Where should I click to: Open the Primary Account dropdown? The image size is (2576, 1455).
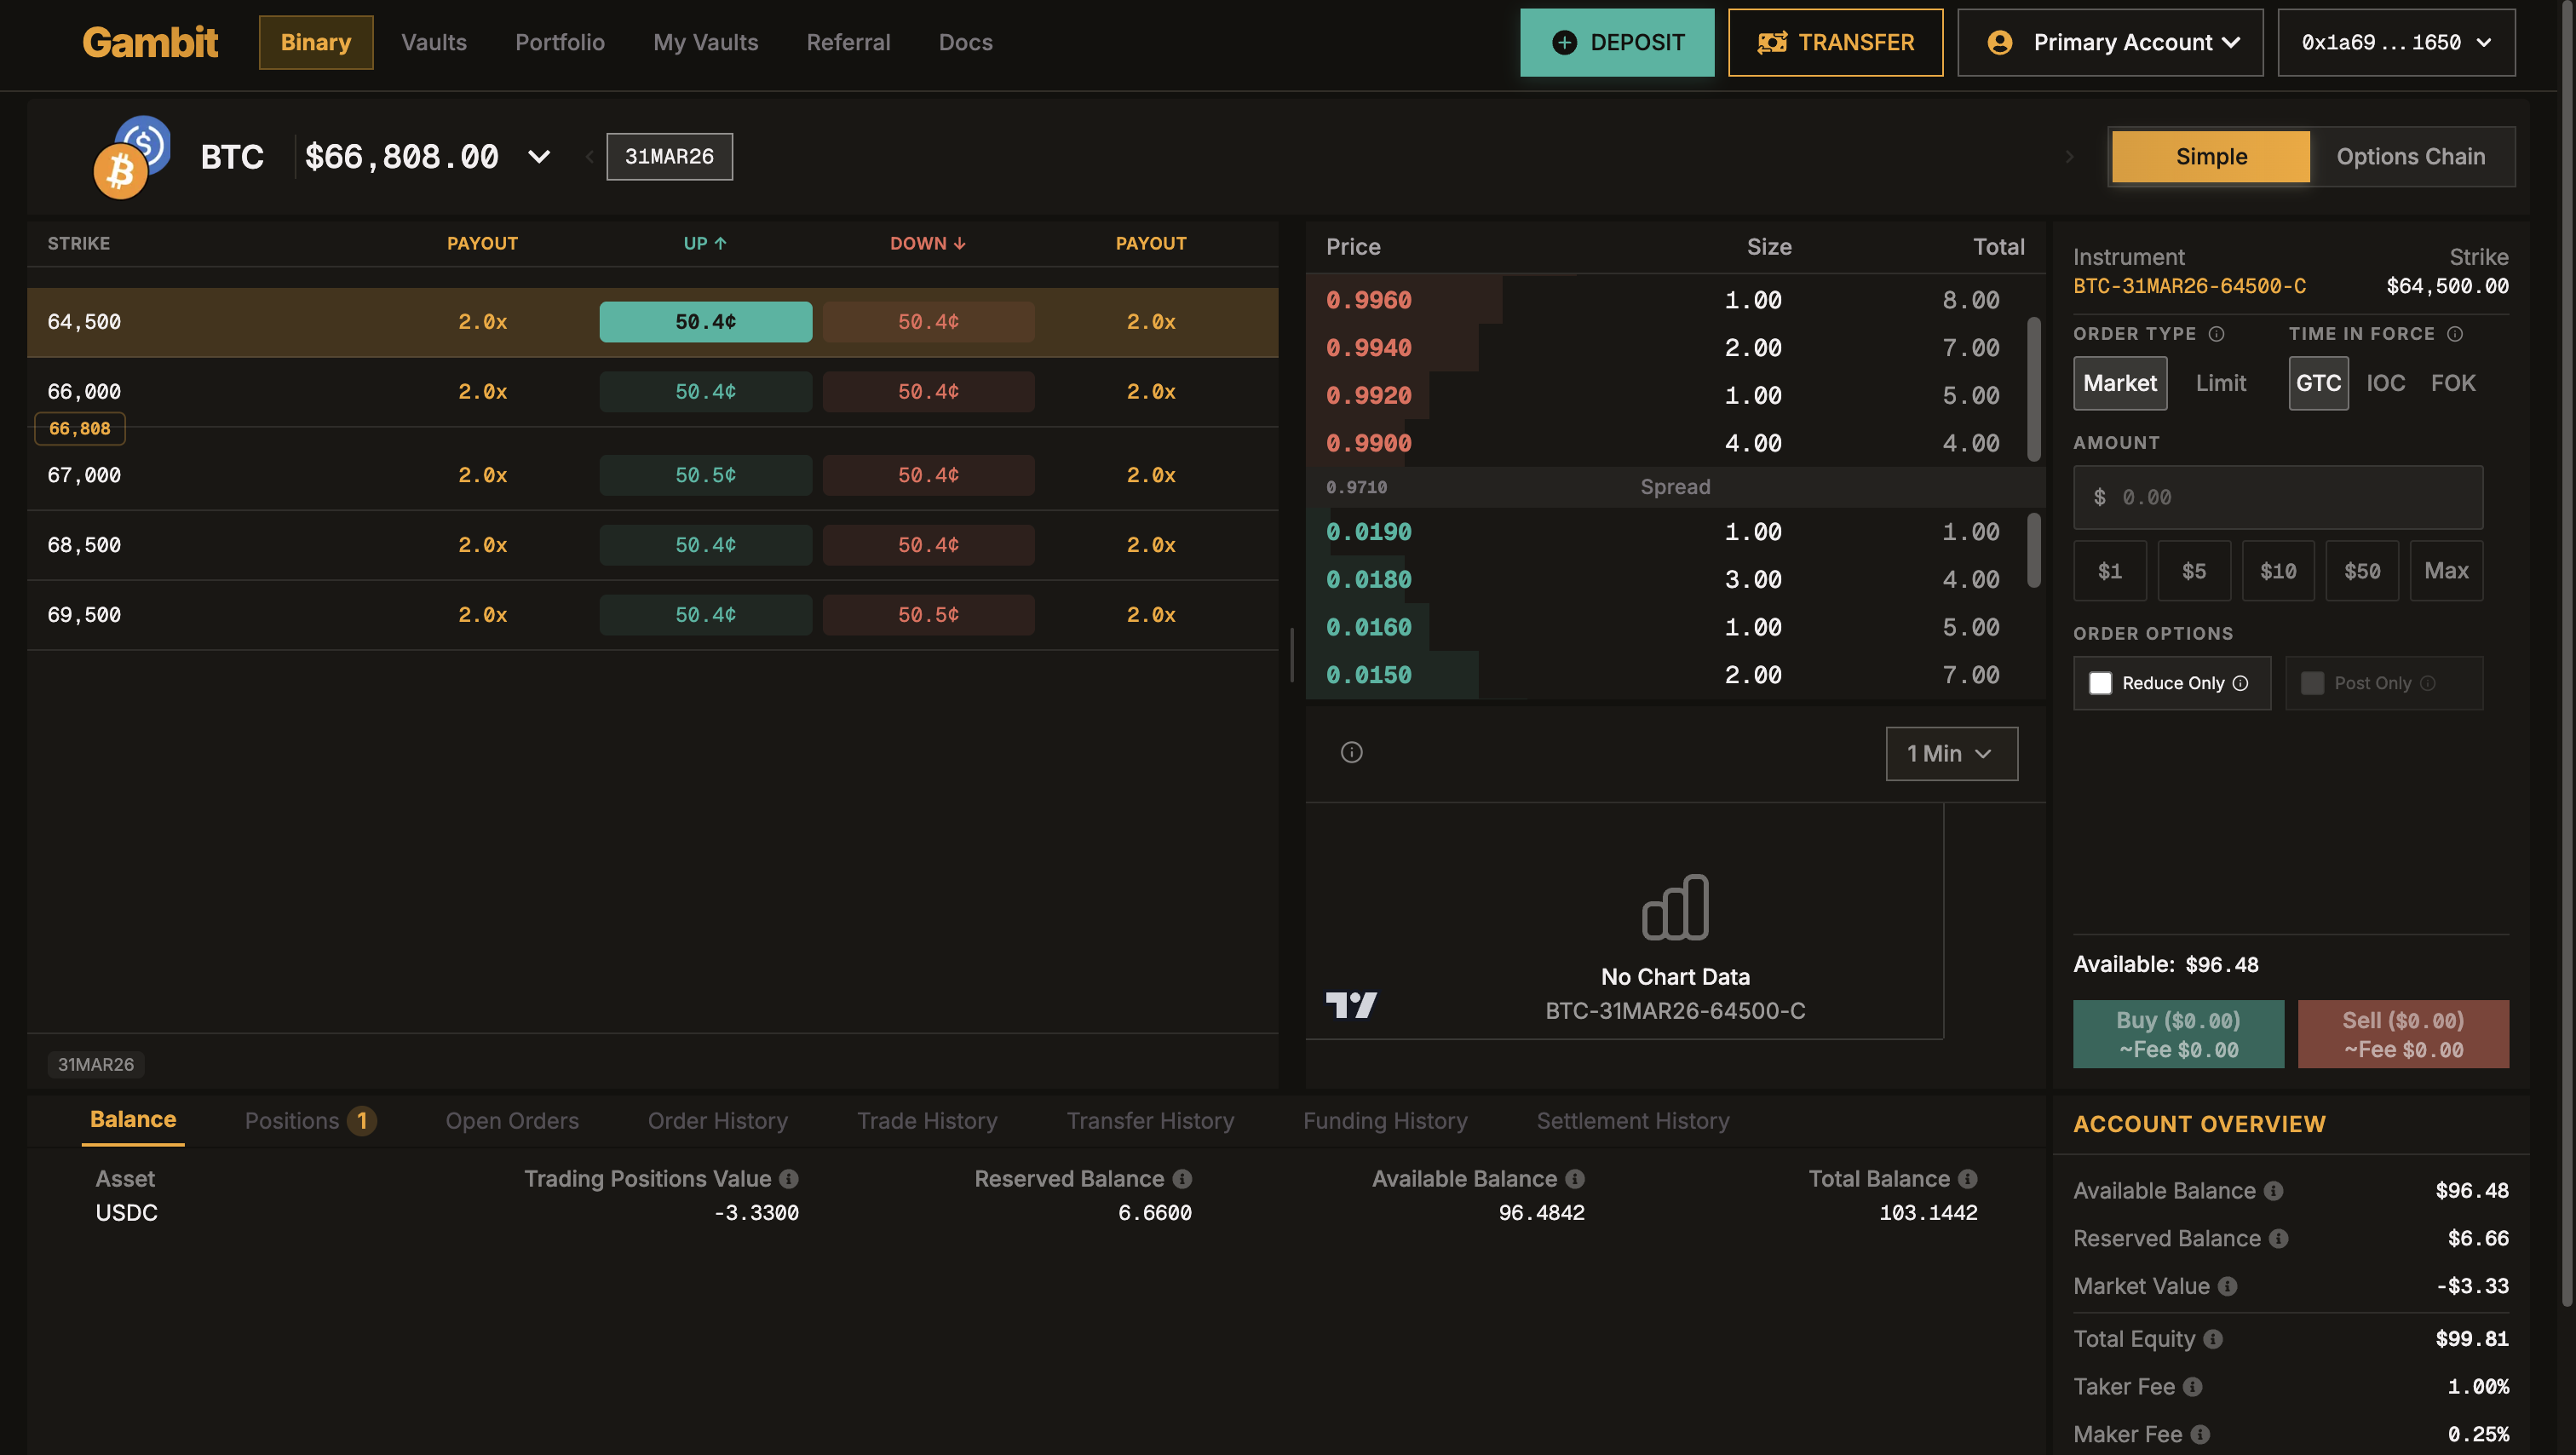2110,42
